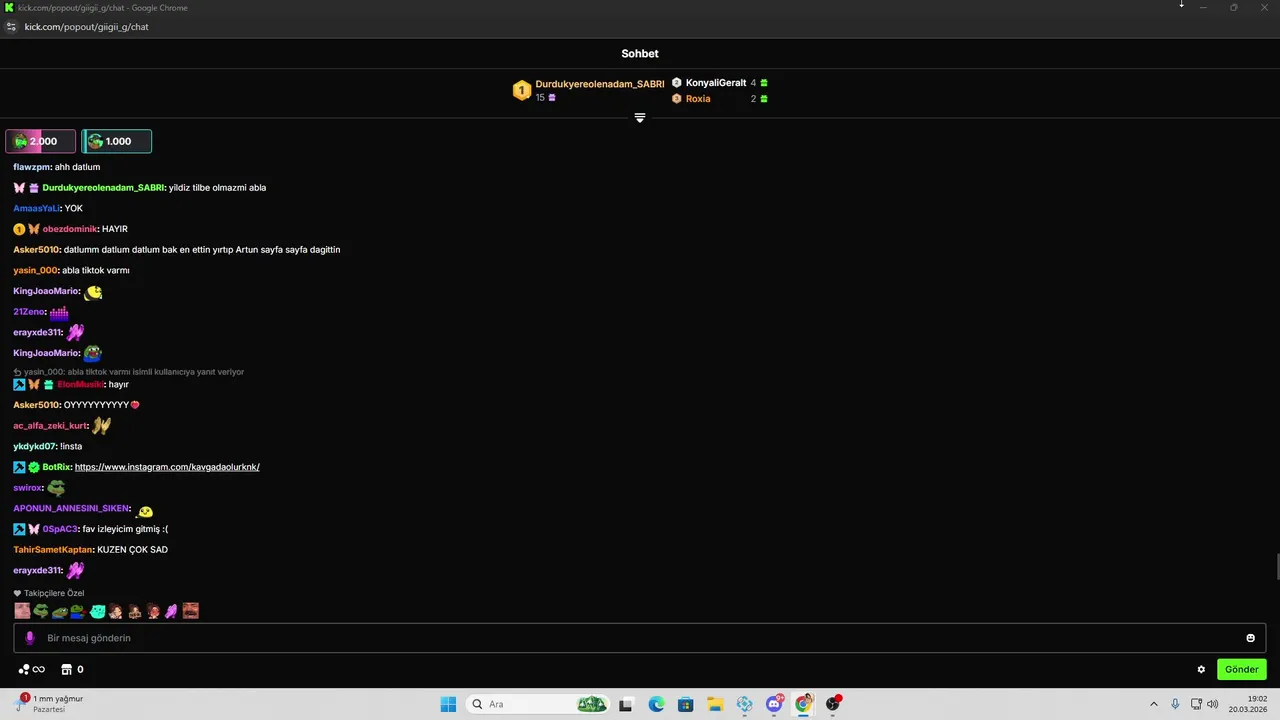Click the chat scrollbar thumb on the right
The image size is (1280, 720).
tap(1276, 566)
